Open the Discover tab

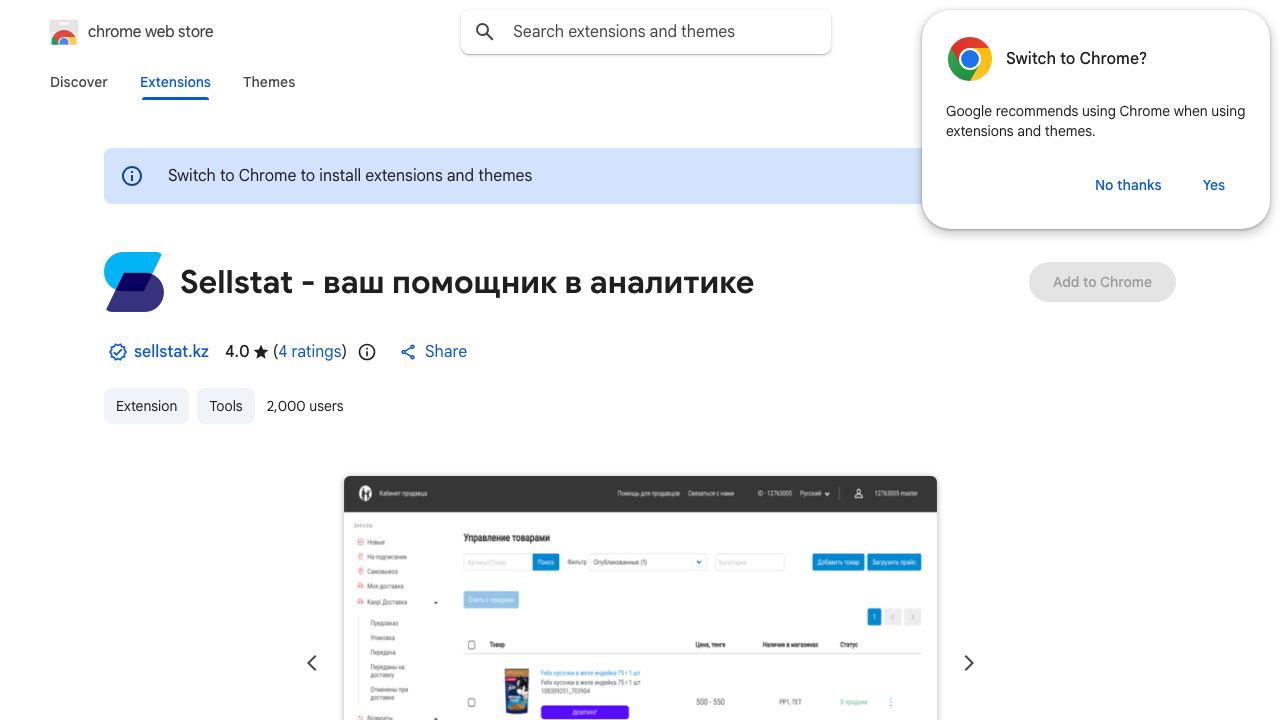tap(79, 82)
